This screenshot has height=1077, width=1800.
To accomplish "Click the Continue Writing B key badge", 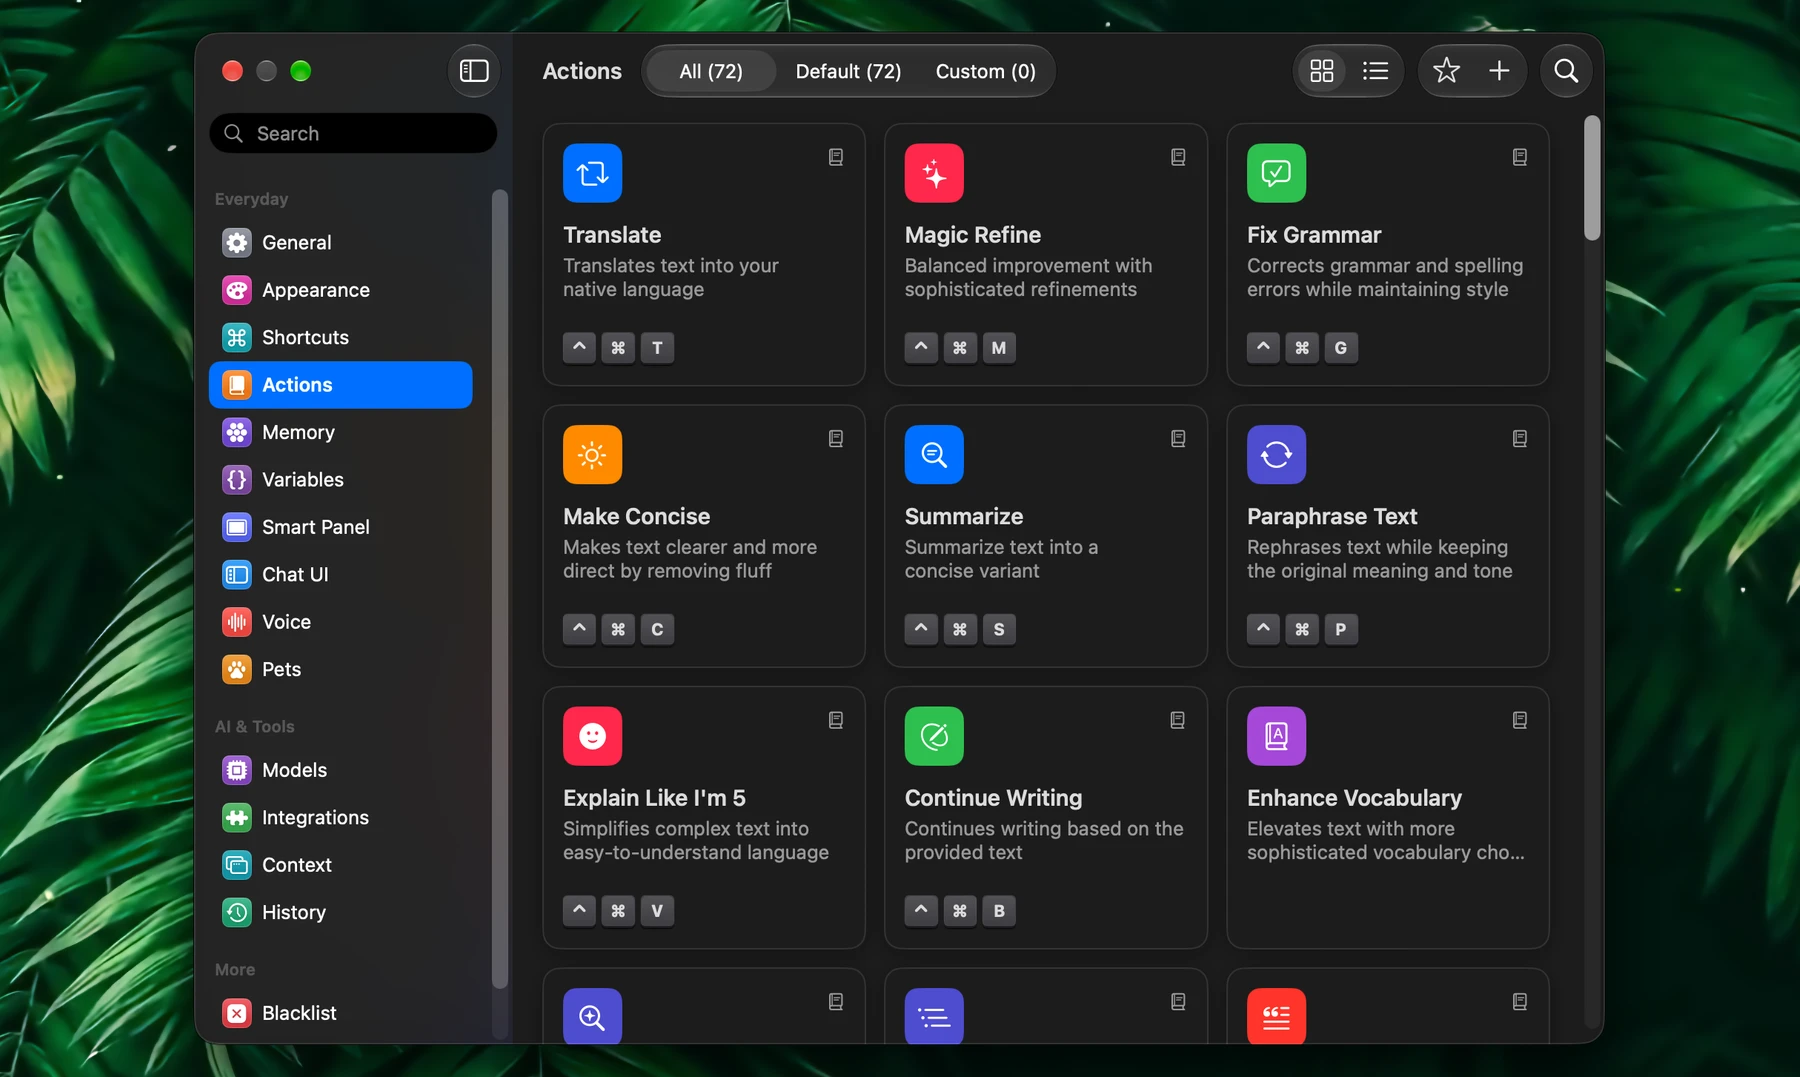I will click(x=999, y=911).
